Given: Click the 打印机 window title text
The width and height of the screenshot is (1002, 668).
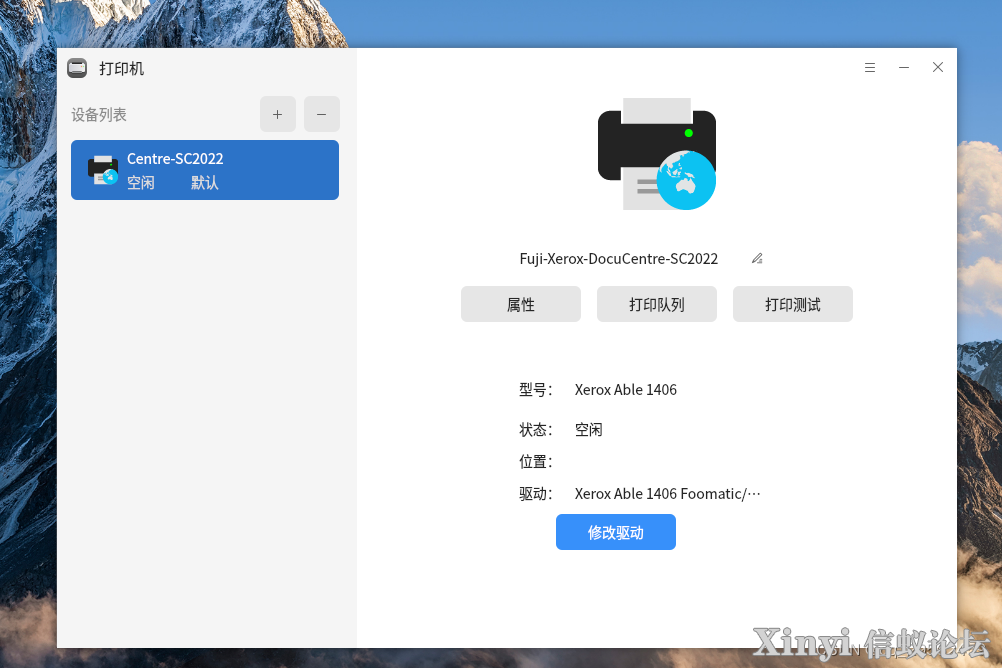Looking at the screenshot, I should pos(121,68).
